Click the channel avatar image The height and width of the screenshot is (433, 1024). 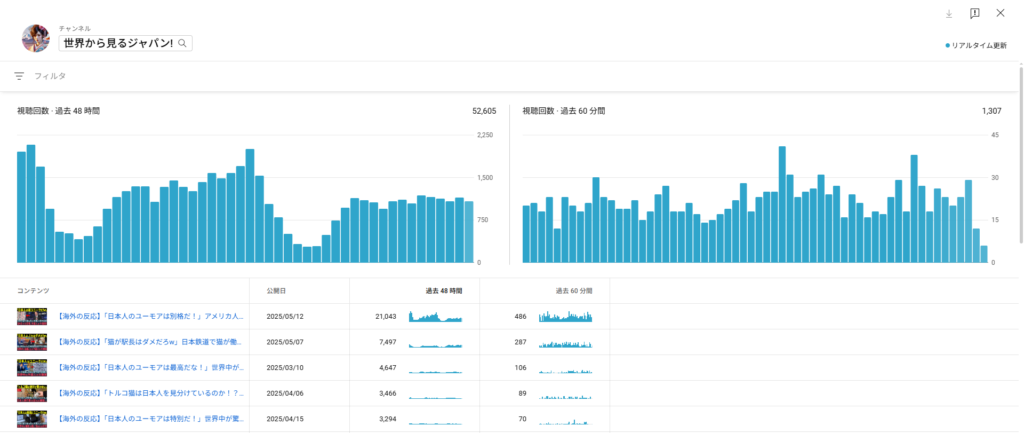(x=36, y=39)
